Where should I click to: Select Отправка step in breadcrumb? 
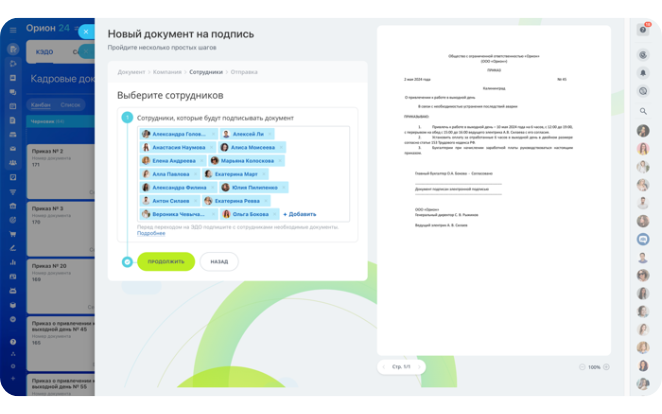click(x=244, y=72)
